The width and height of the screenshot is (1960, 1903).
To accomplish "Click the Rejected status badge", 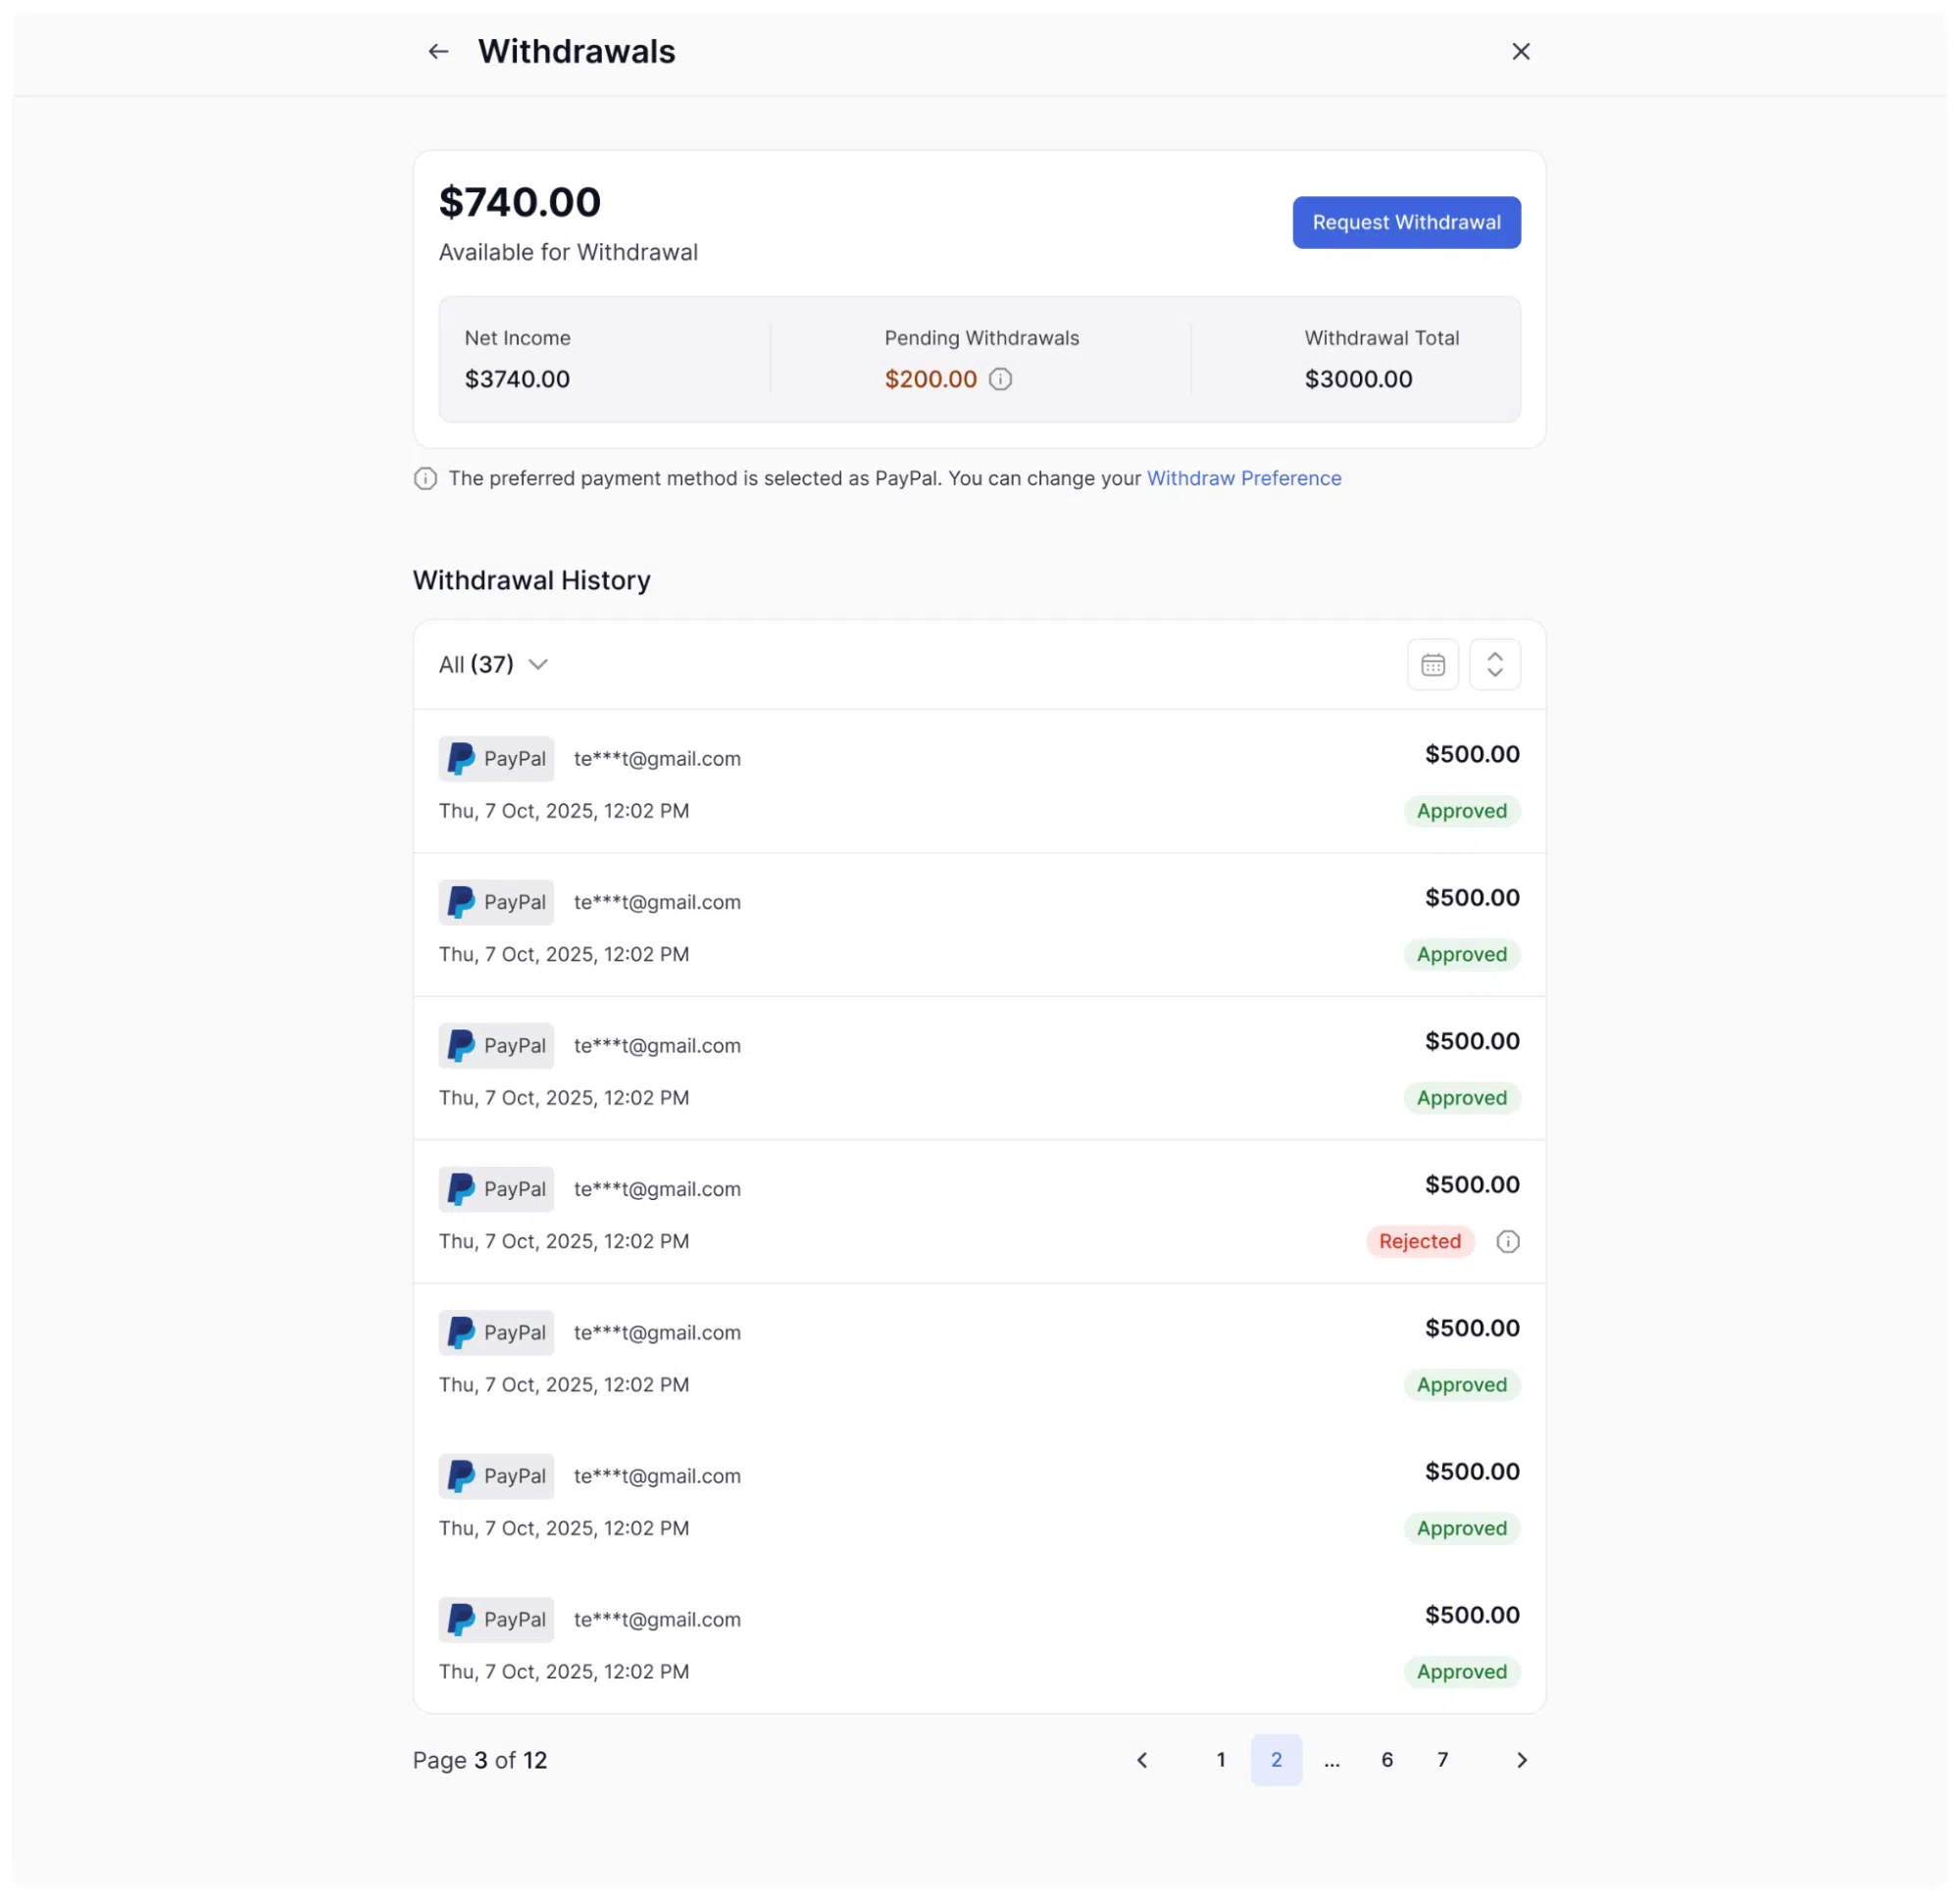I will pyautogui.click(x=1419, y=1241).
